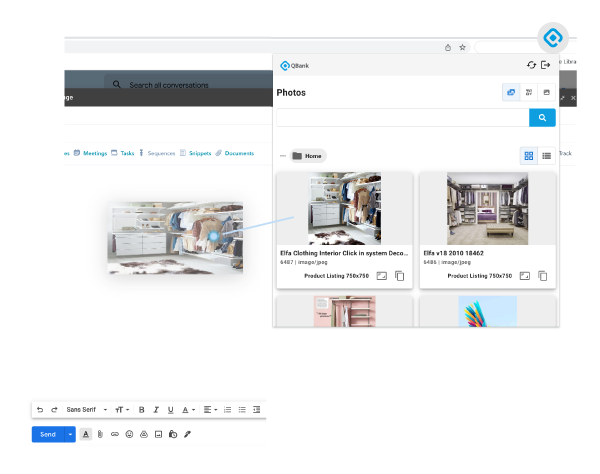Open Product Listing 750x750 dropdown on Elfa Clothing card
Image resolution: width=600 pixels, height=474 pixels.
click(x=336, y=276)
